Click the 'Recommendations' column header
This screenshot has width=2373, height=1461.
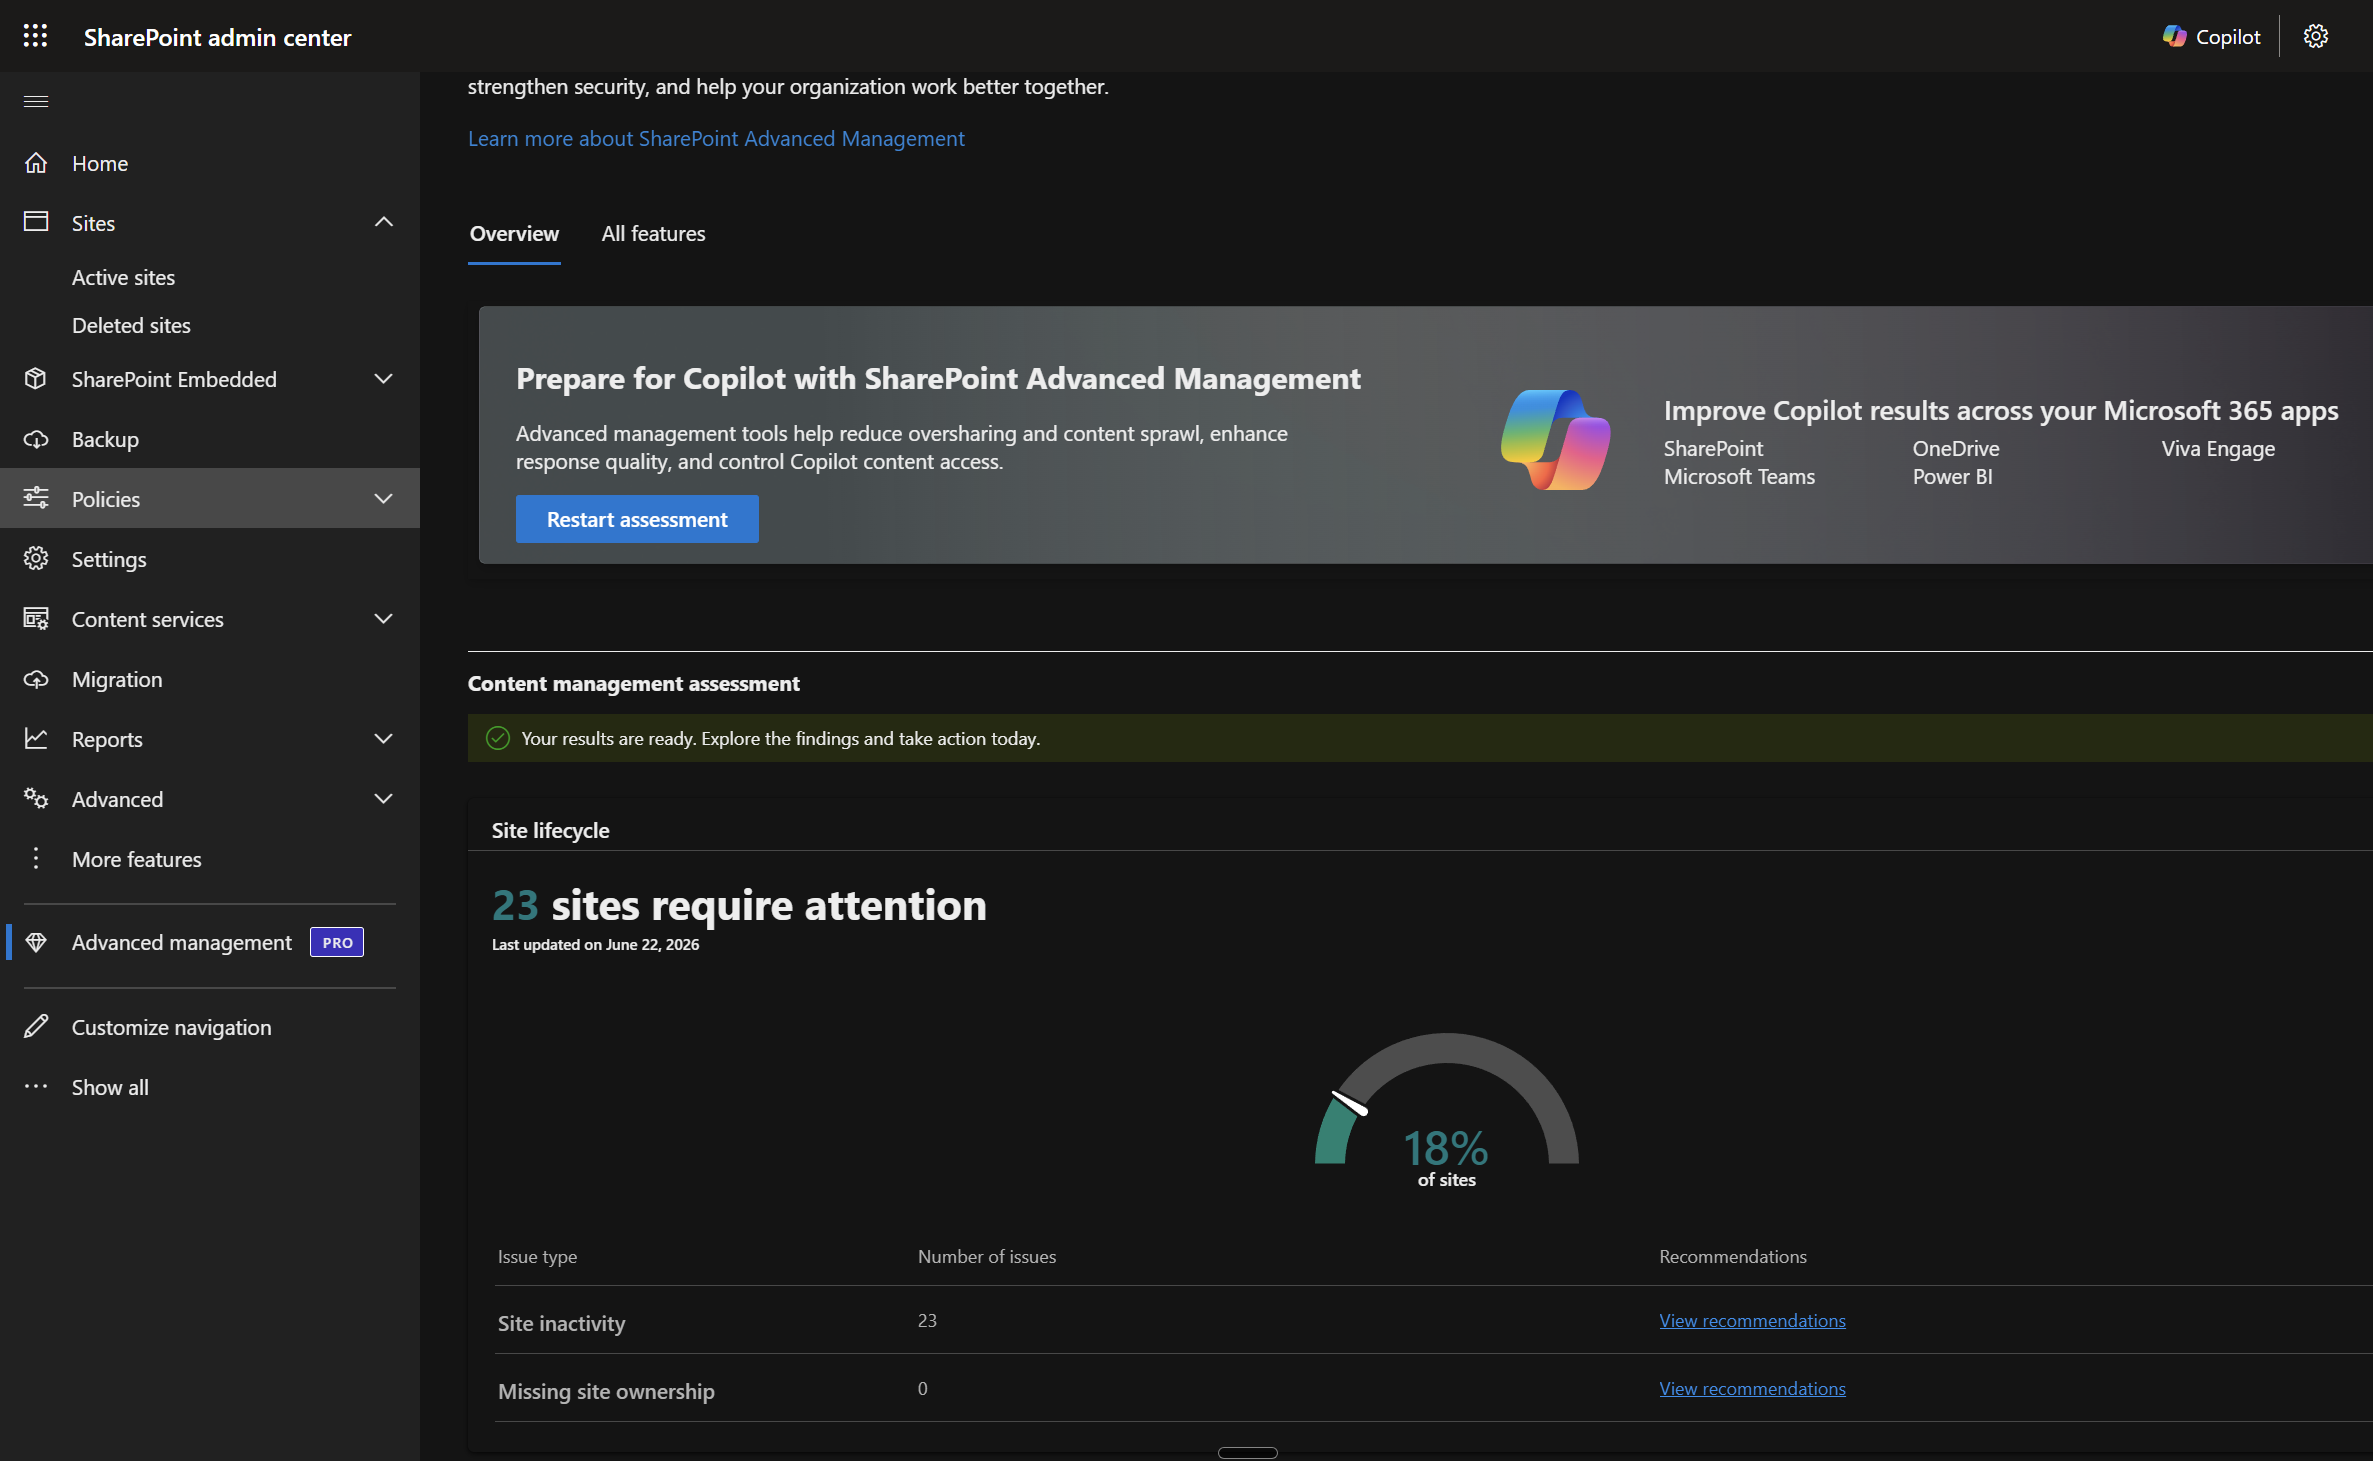(x=1733, y=1256)
